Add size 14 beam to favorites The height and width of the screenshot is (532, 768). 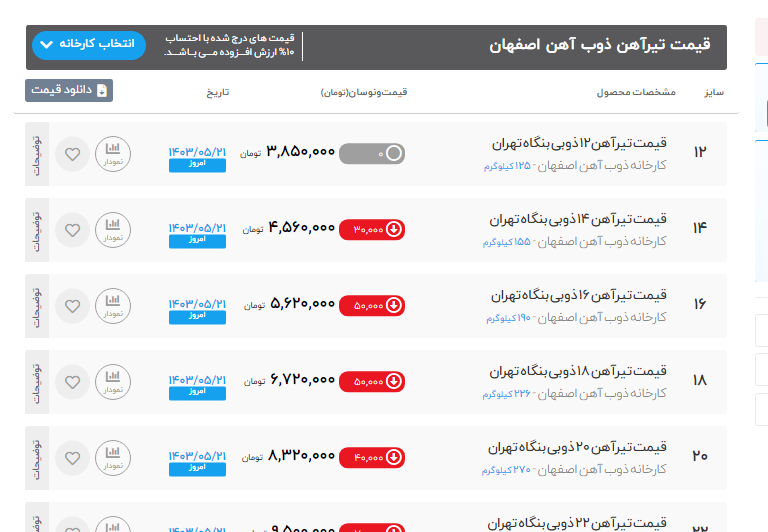(x=72, y=230)
